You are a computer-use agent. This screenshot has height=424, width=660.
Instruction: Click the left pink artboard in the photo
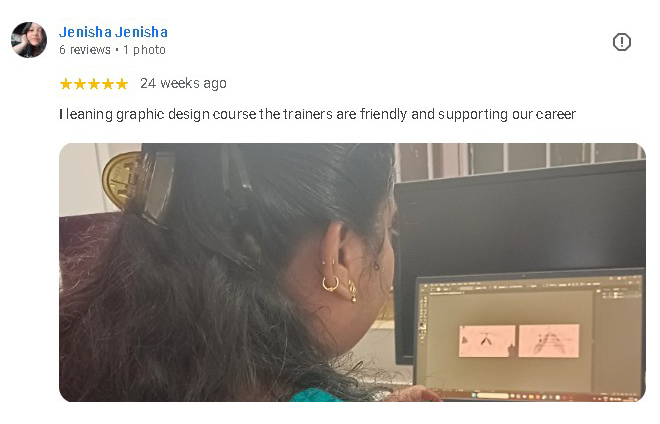tap(487, 341)
